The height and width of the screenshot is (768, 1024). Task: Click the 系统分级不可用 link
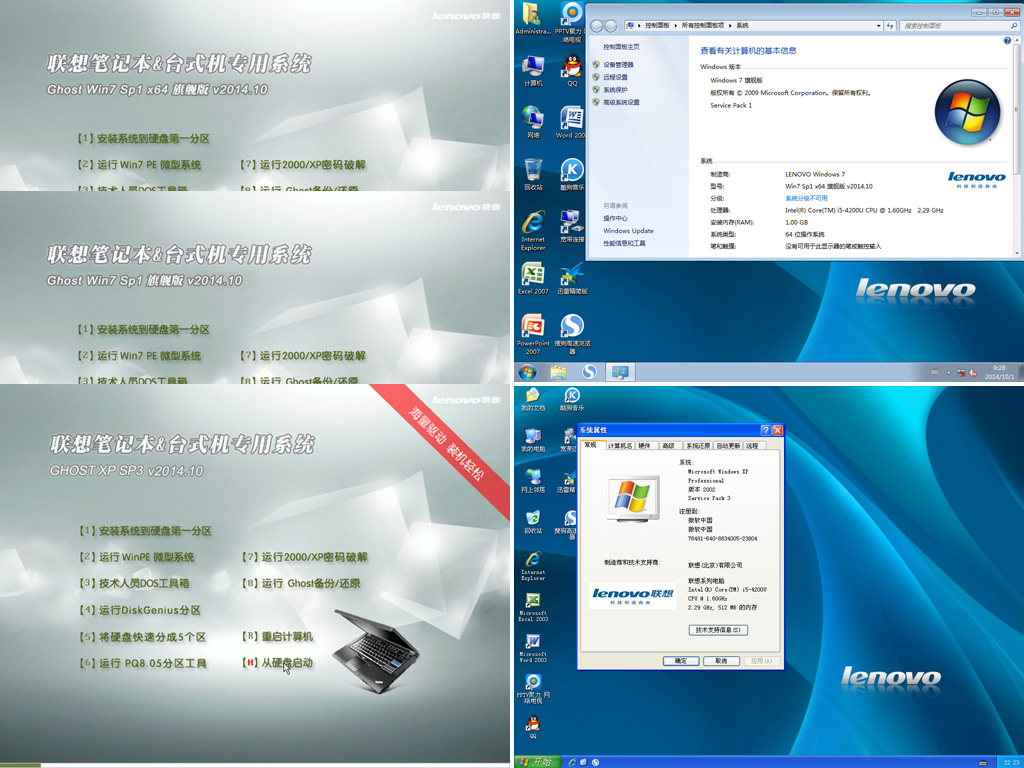click(806, 198)
